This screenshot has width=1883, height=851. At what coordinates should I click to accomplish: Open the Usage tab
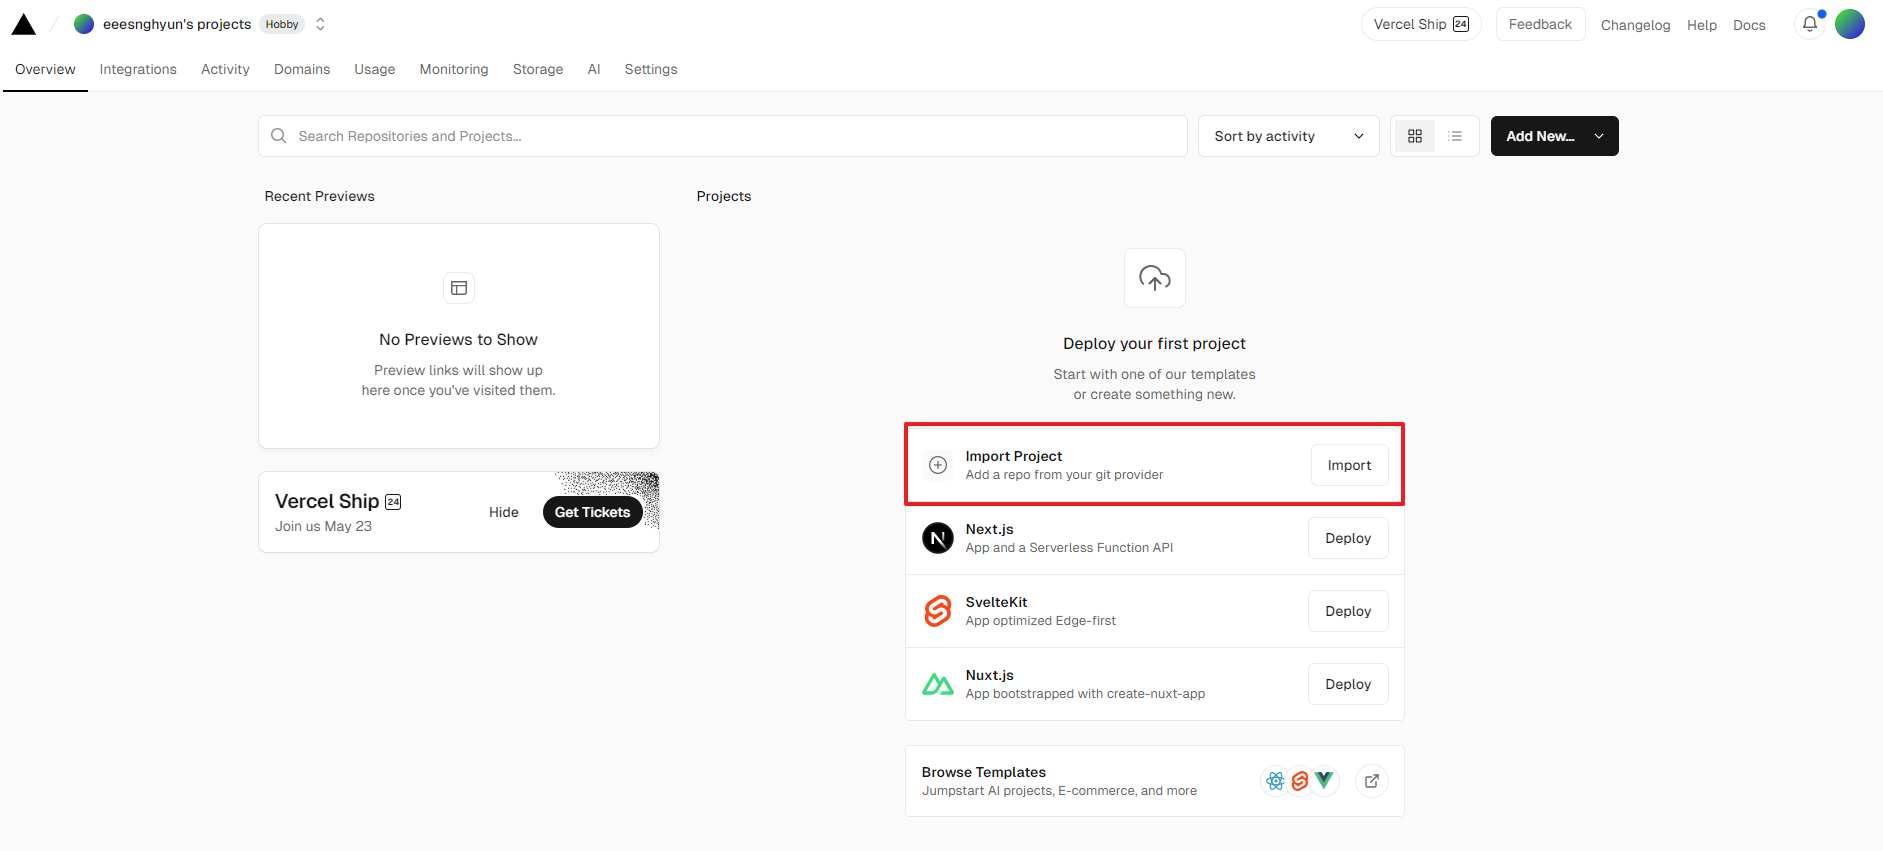pos(375,69)
